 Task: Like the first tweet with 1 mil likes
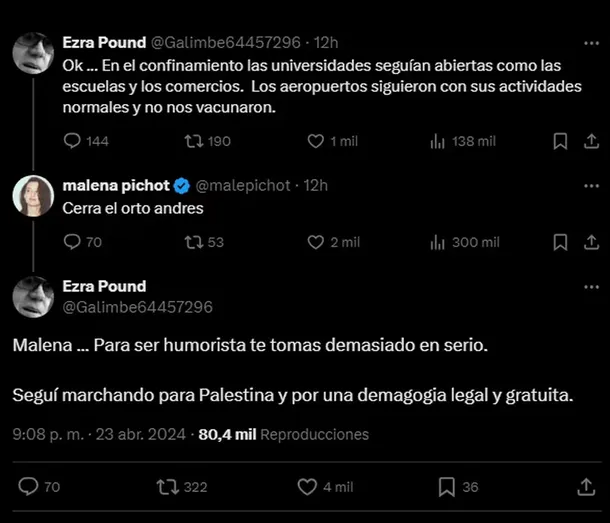[x=316, y=141]
